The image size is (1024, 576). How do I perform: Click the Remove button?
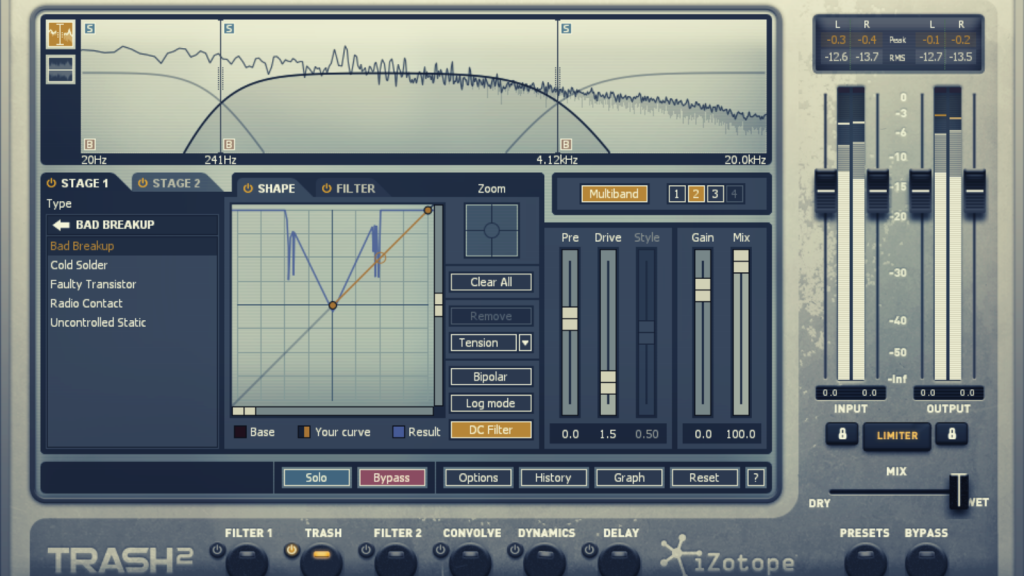click(x=491, y=316)
